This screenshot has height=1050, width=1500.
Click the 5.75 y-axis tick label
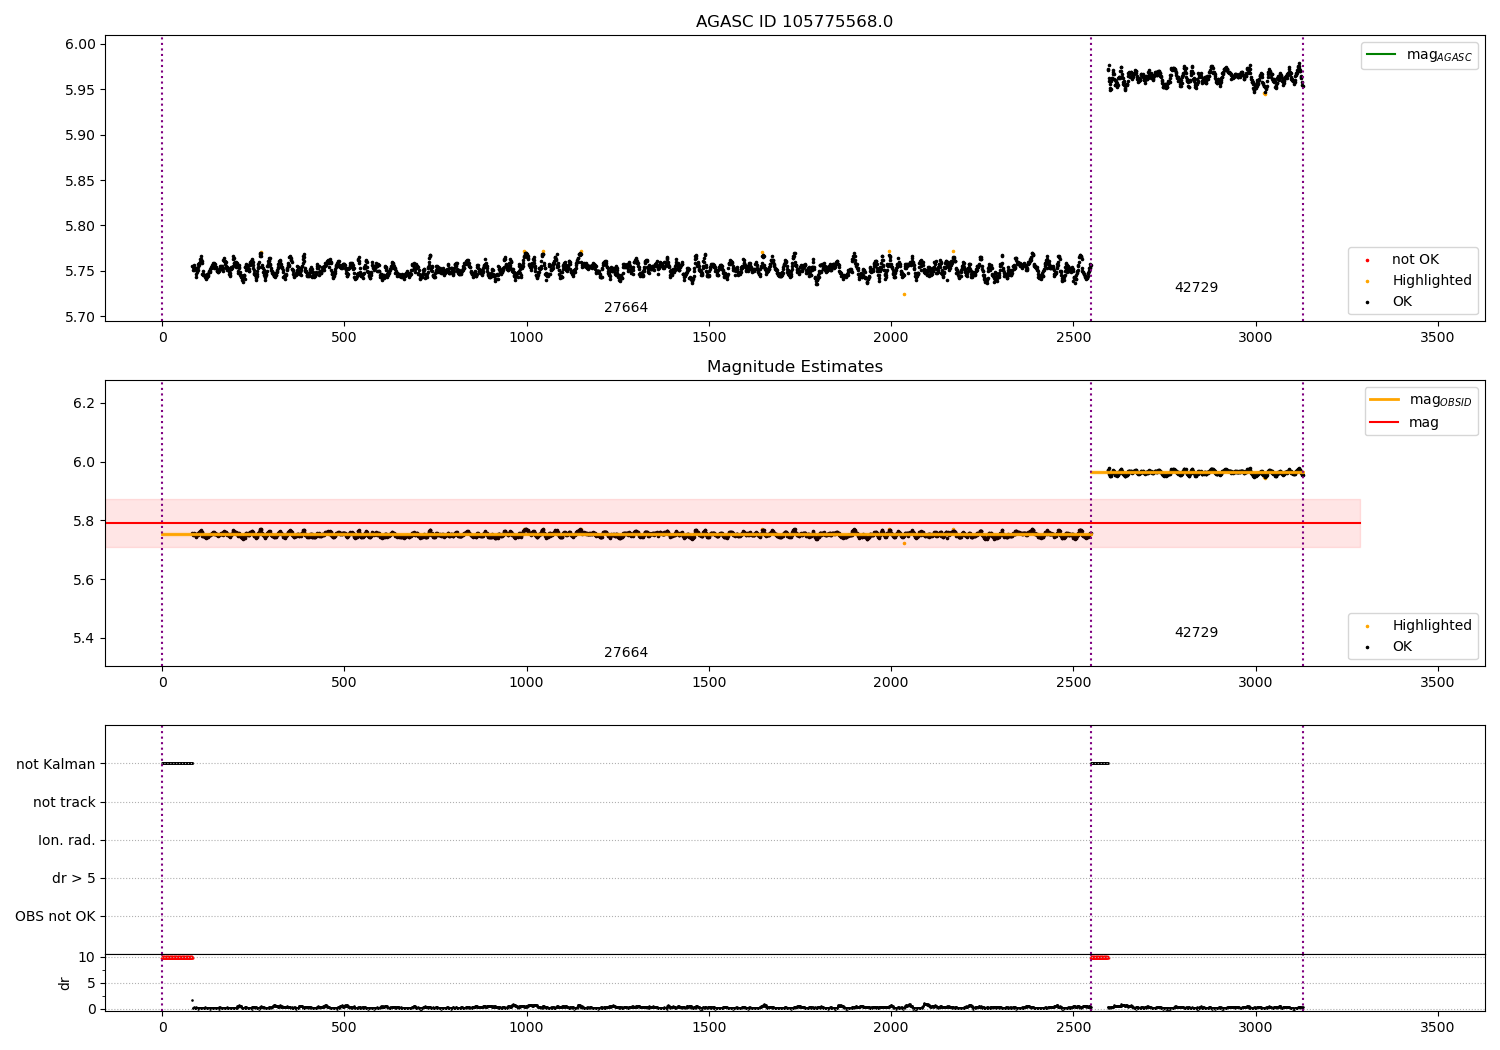(x=80, y=271)
